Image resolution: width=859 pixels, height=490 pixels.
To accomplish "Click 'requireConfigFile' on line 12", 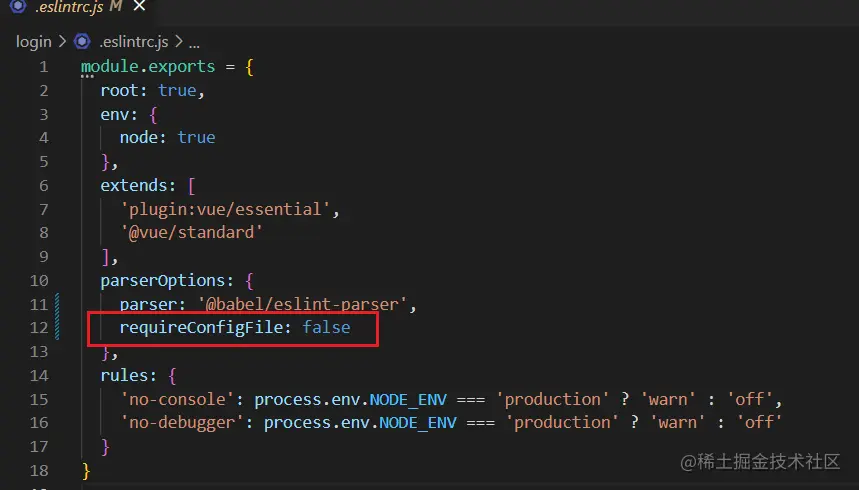I will point(201,328).
